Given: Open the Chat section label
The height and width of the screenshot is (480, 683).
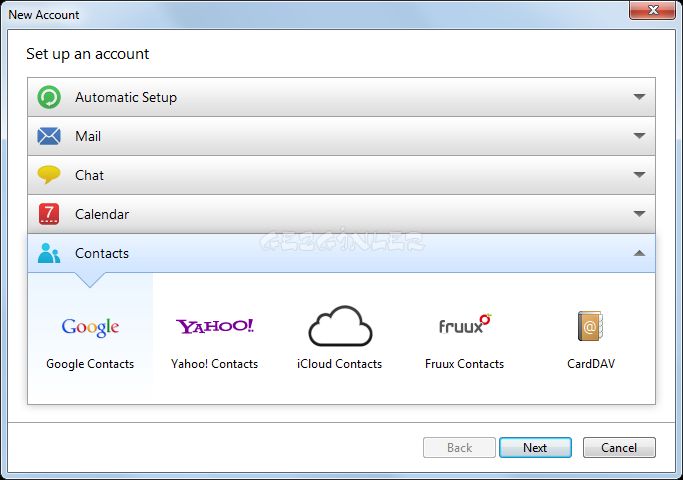Looking at the screenshot, I should click(x=89, y=175).
